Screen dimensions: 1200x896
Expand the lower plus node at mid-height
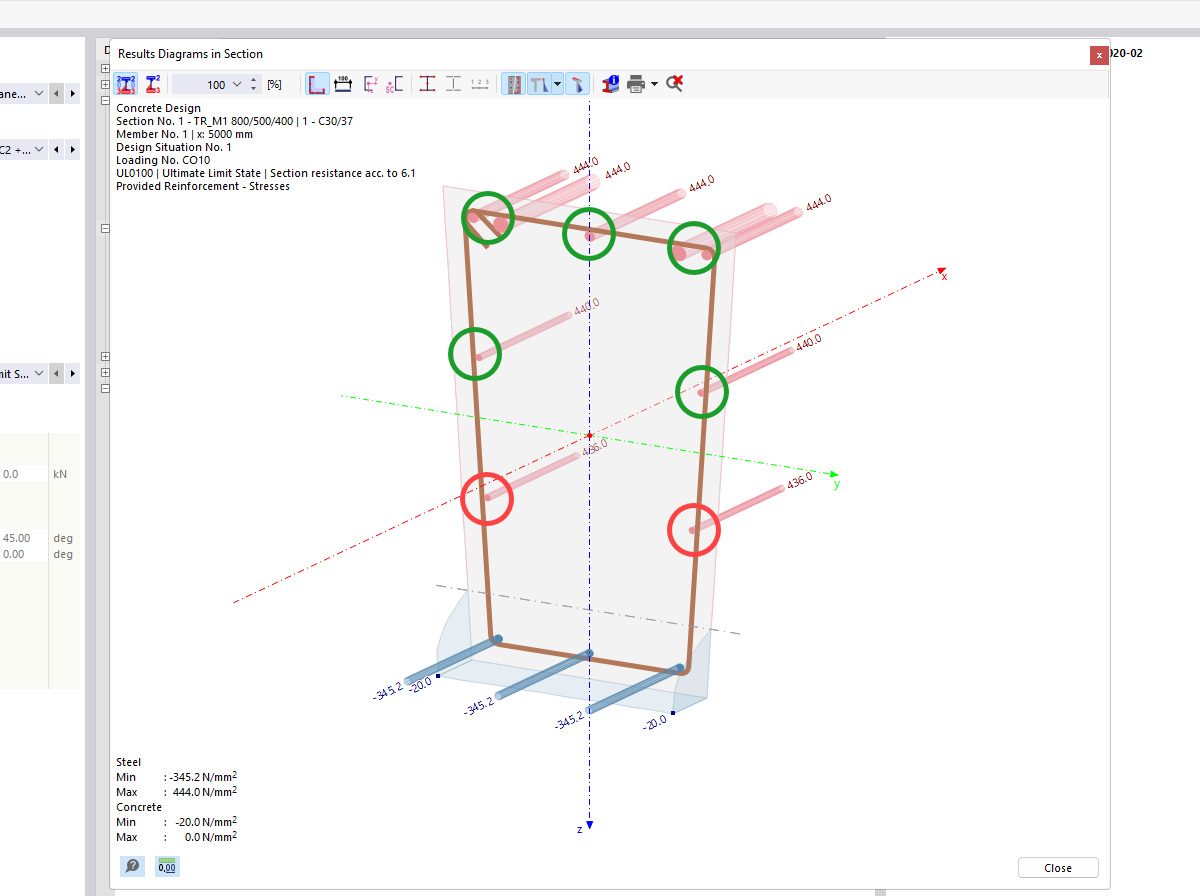click(x=105, y=373)
